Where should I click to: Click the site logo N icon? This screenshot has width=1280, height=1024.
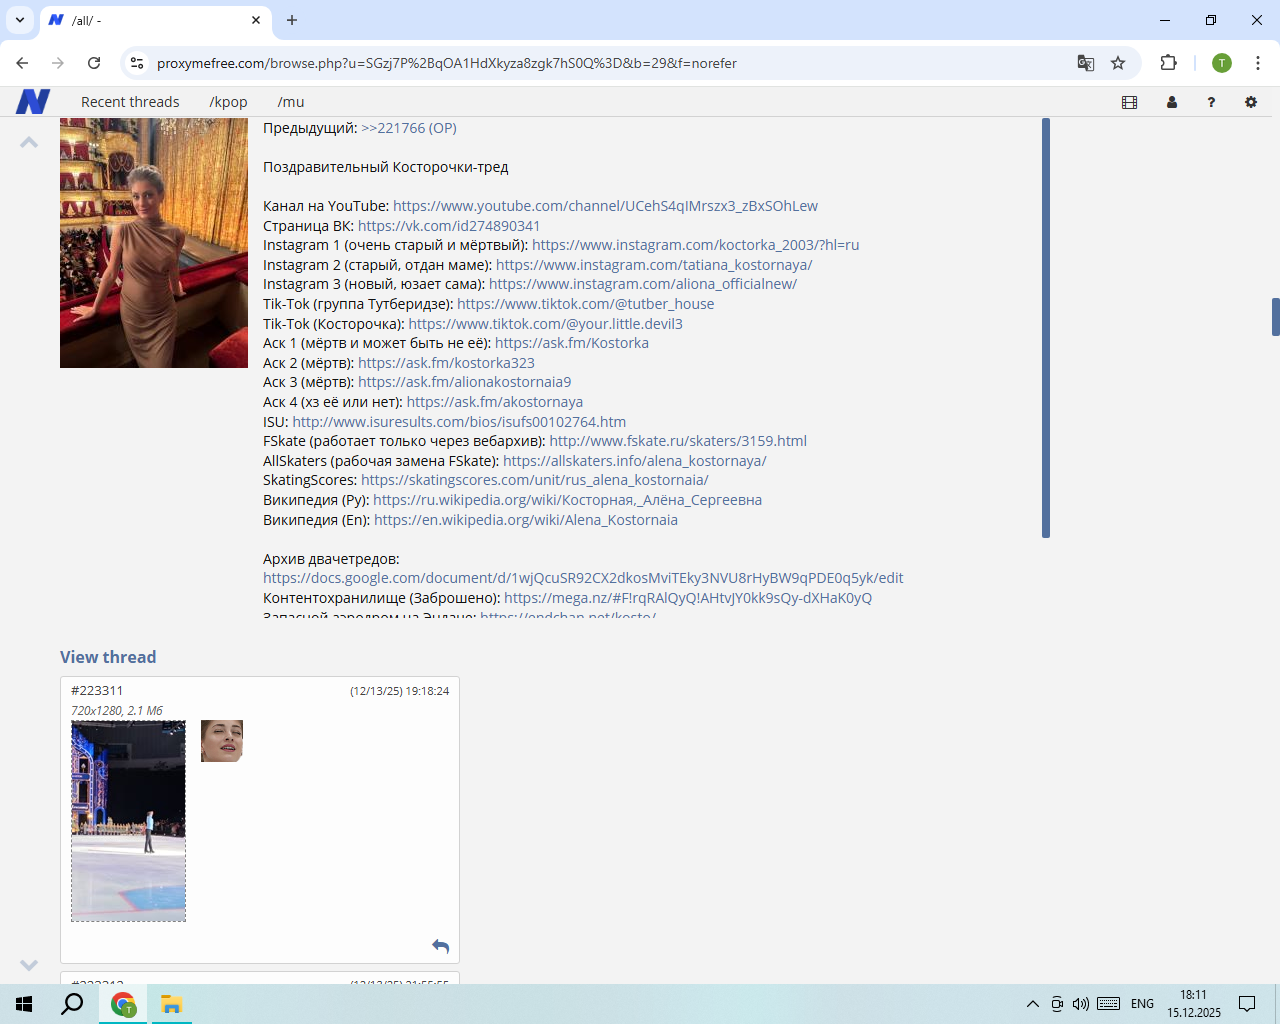33,101
